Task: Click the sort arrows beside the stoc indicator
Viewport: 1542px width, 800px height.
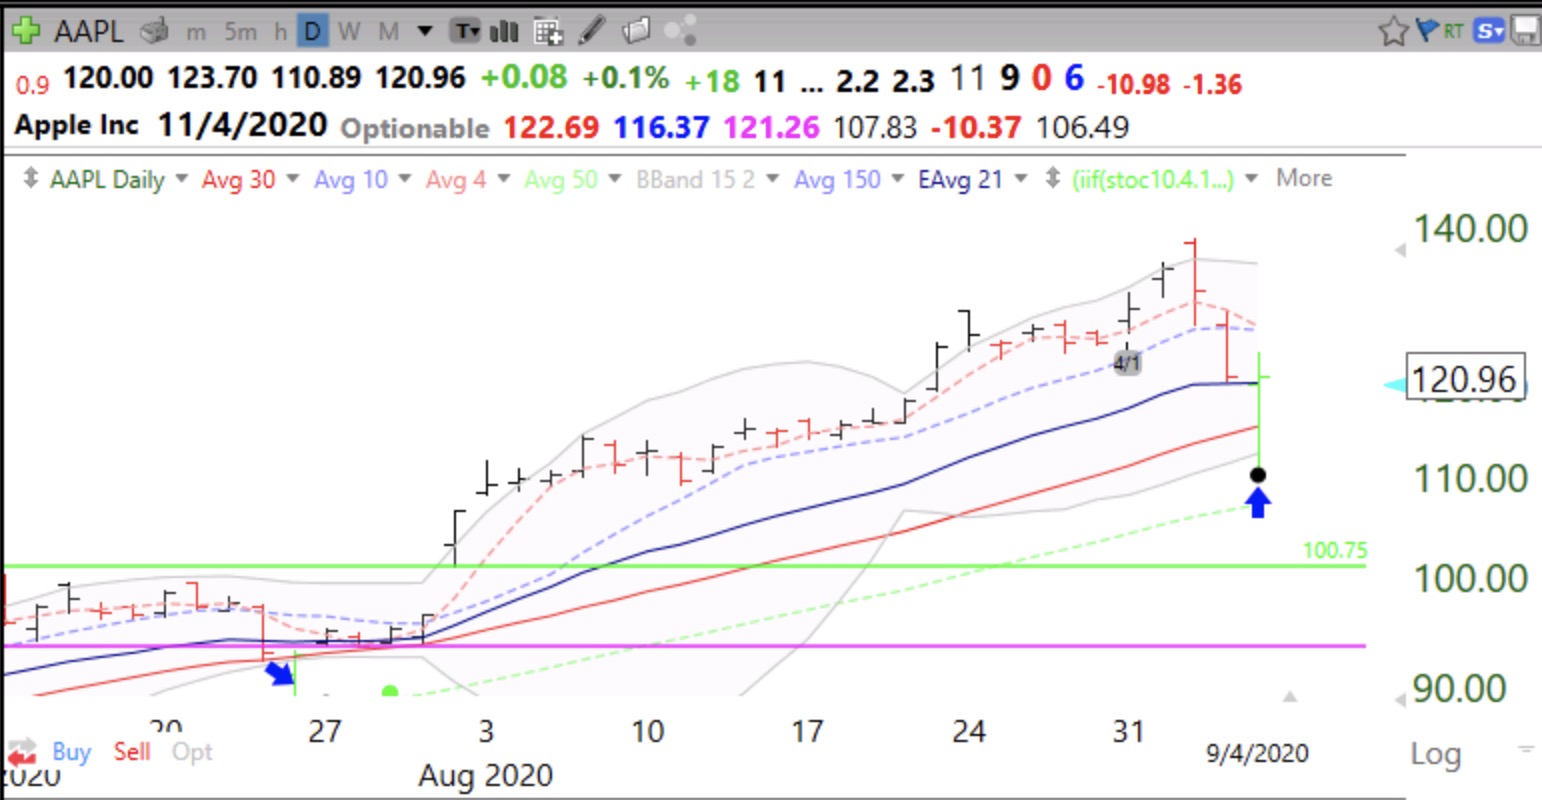Action: 1051,179
